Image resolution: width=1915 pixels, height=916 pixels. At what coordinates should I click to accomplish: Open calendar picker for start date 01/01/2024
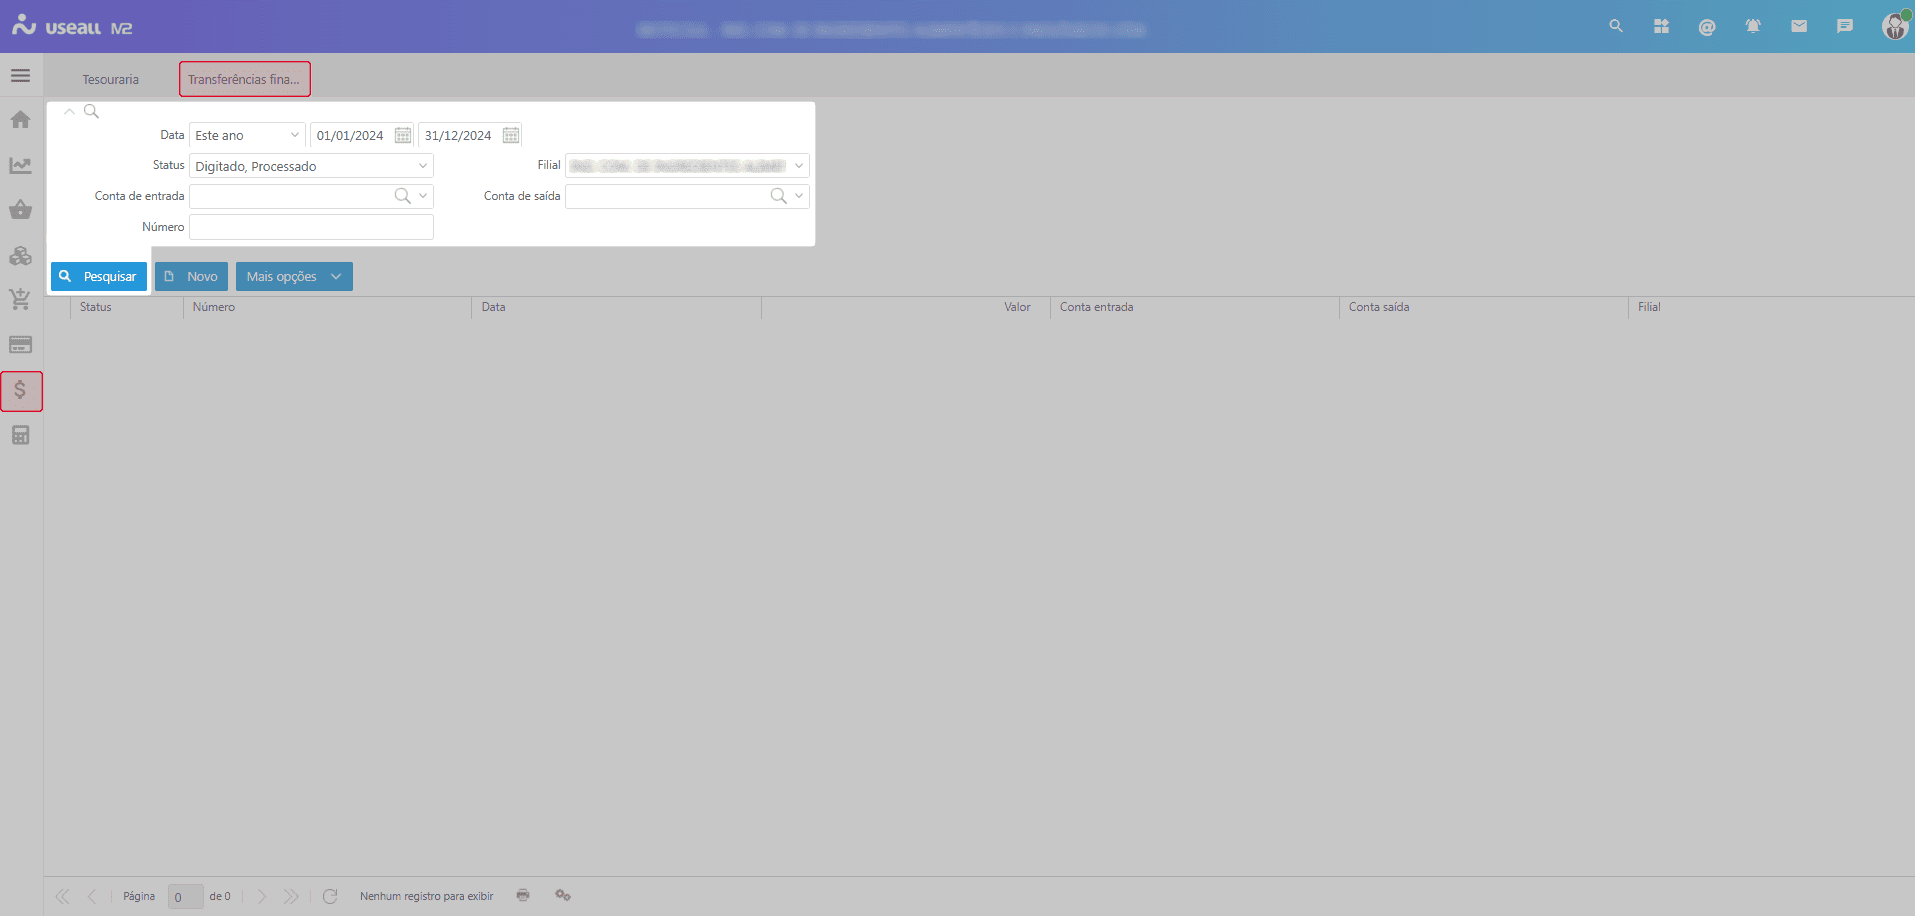402,135
